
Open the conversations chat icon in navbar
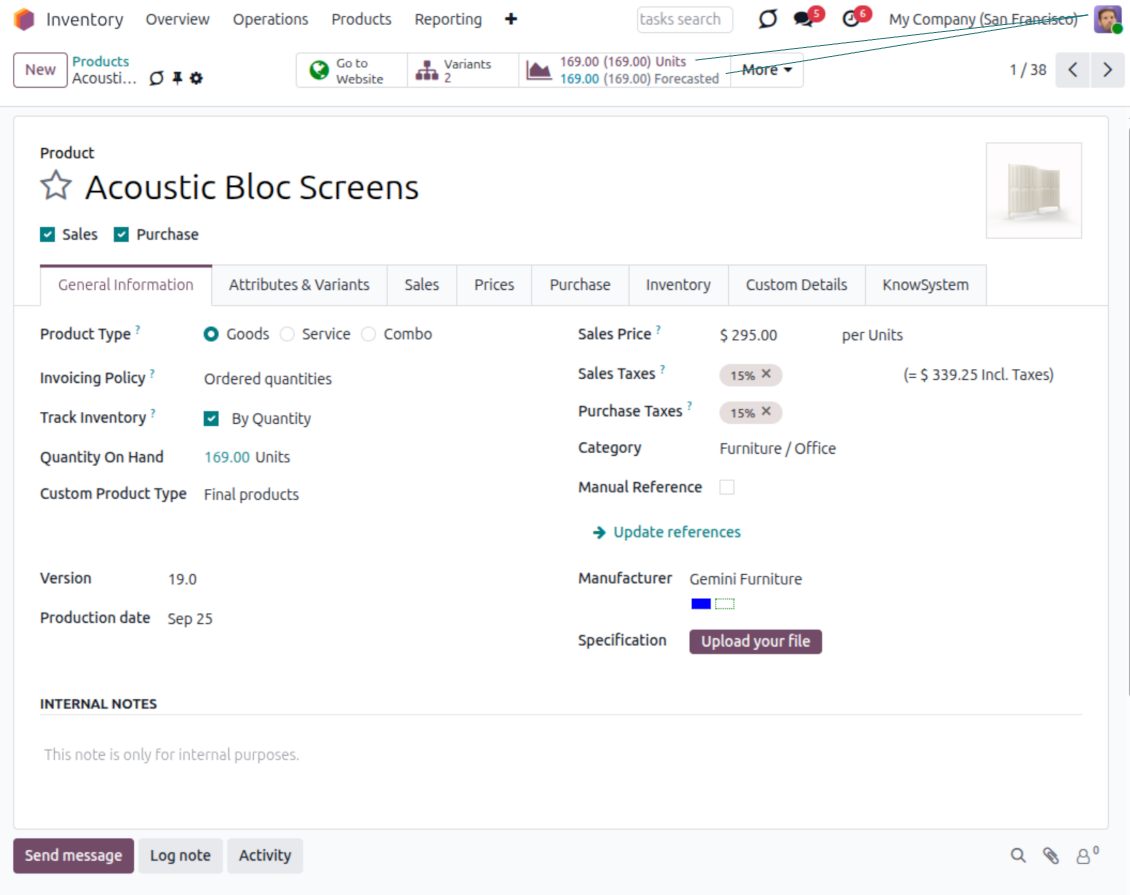pos(803,19)
